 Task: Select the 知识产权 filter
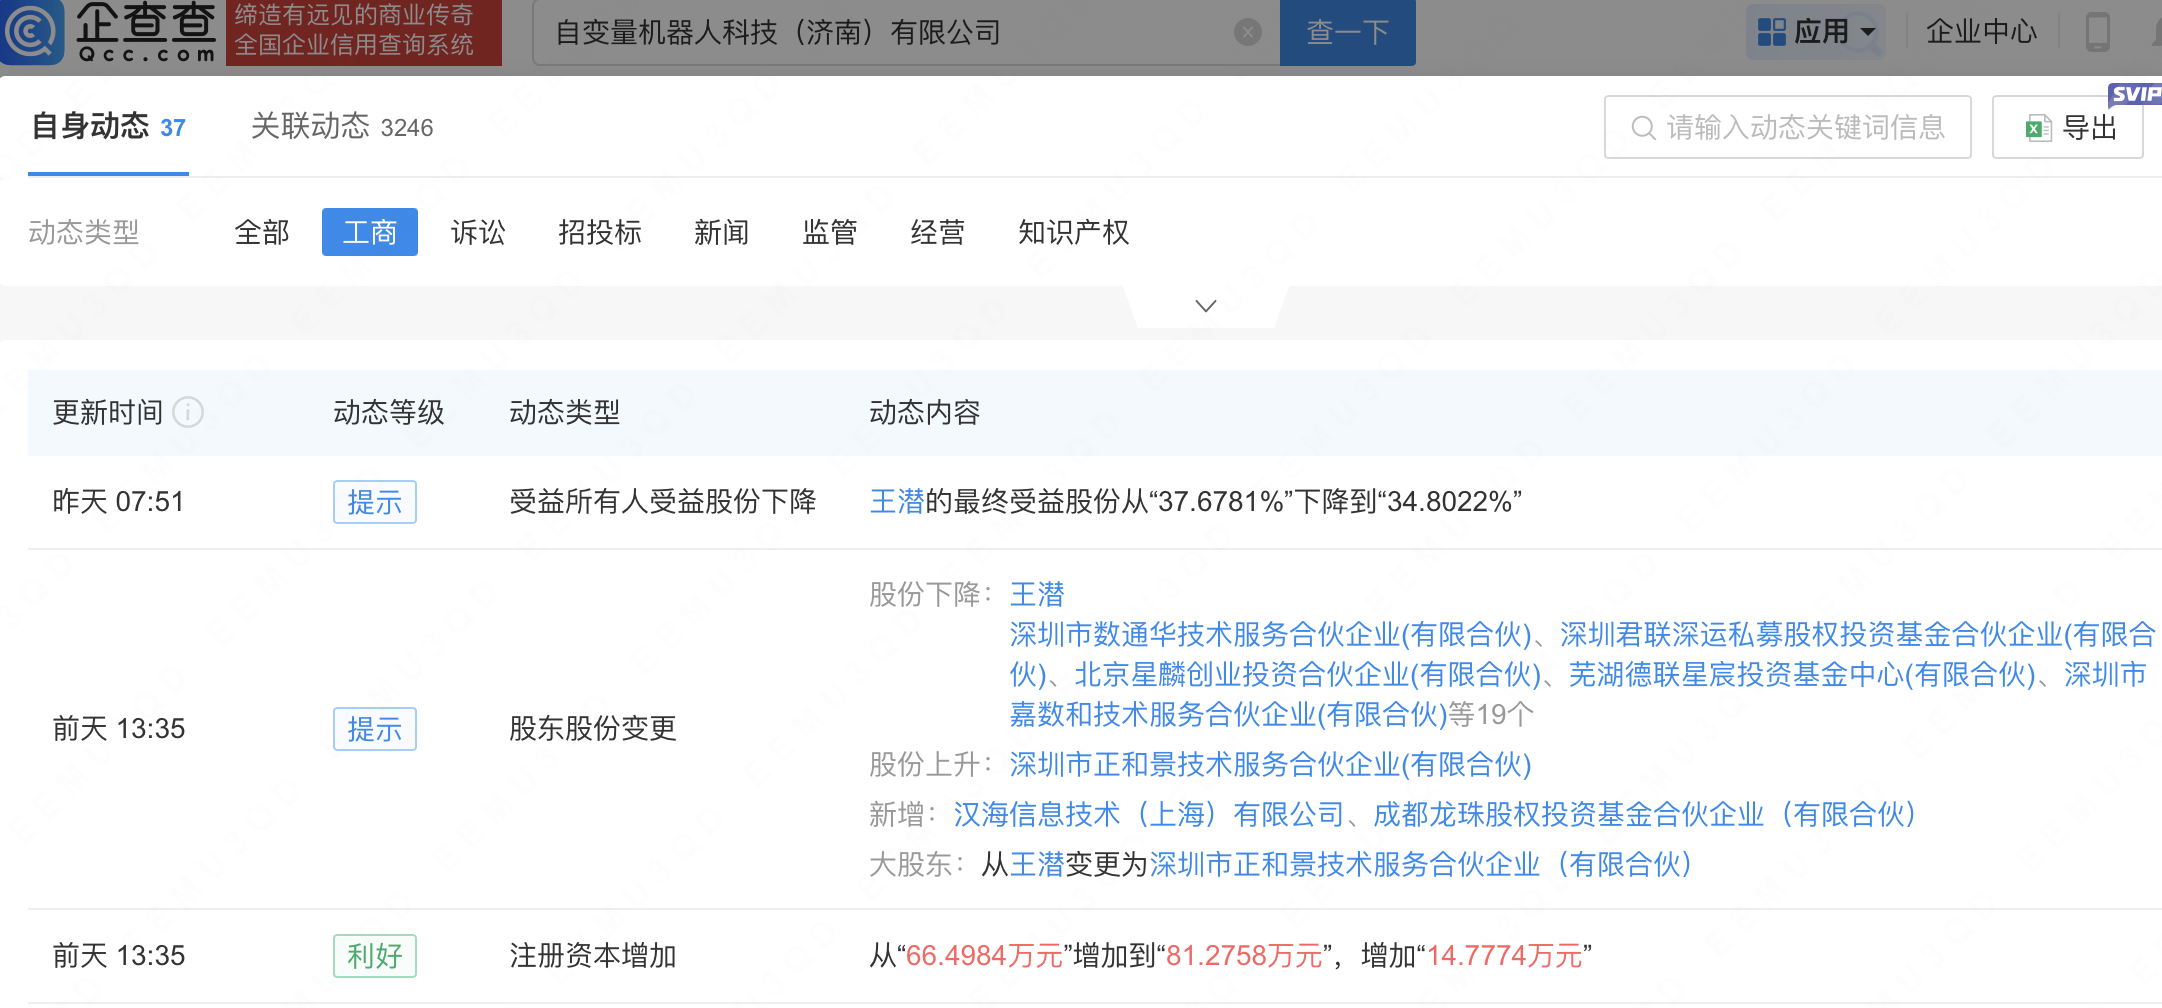(1073, 232)
